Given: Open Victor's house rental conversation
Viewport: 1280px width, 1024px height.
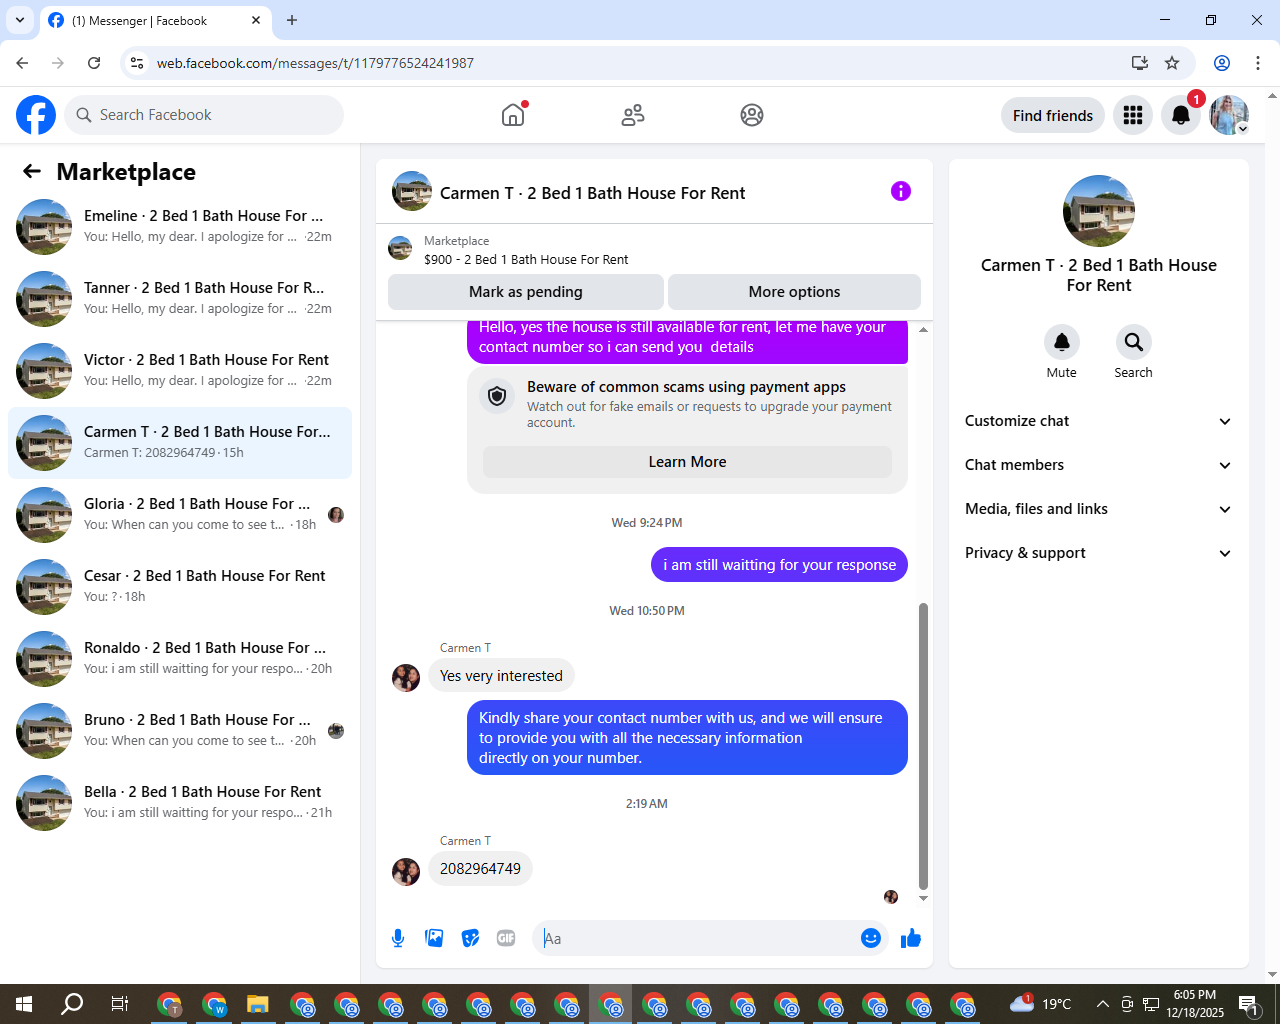Looking at the screenshot, I should click(180, 371).
